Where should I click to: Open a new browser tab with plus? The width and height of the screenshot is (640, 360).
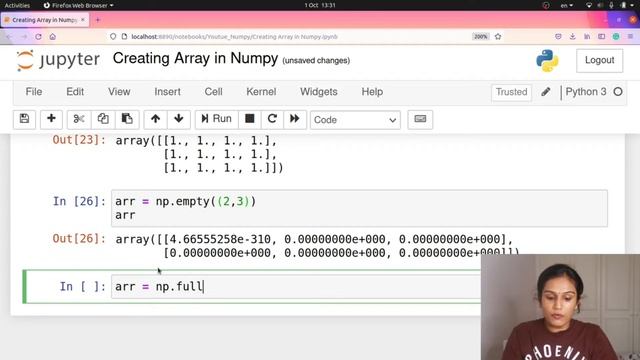(98, 20)
